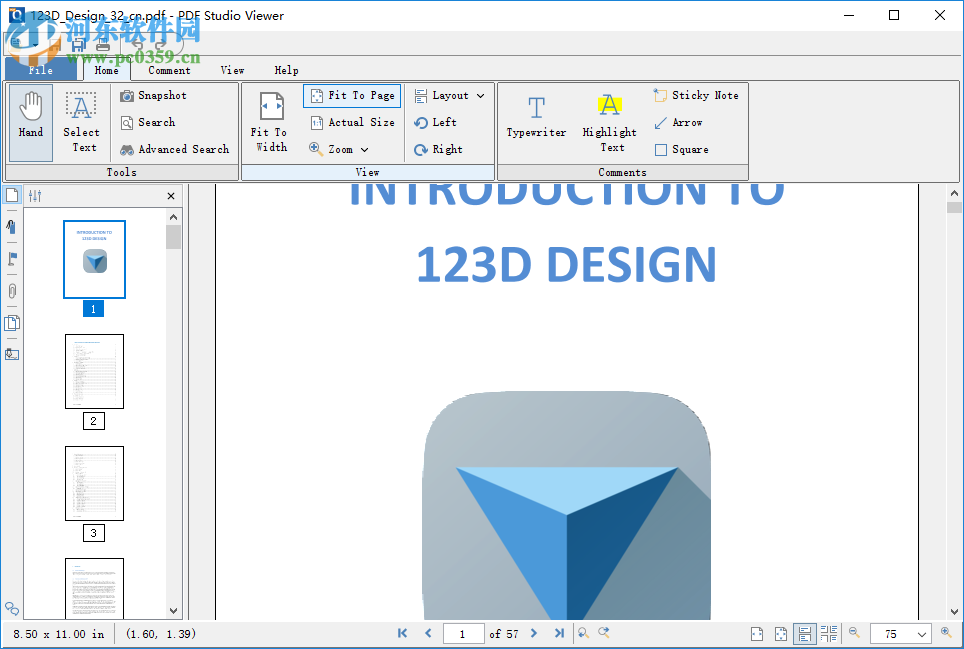Jump to the last page of the document
The width and height of the screenshot is (964, 649).
coord(561,633)
